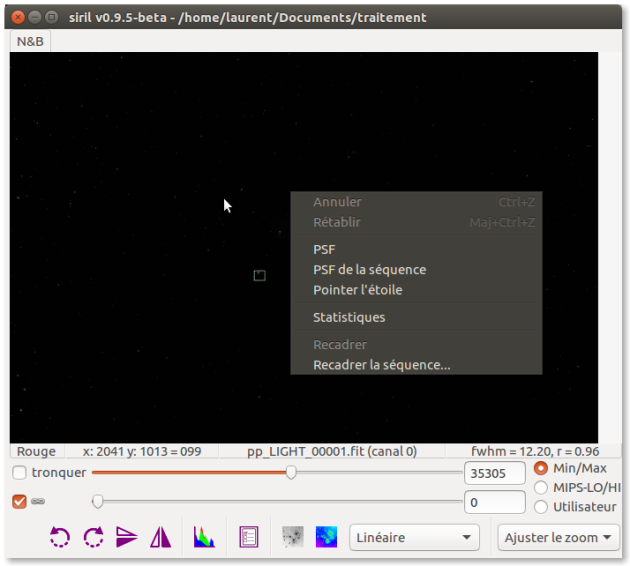
Task: Toggle negative image view icon
Action: [293, 538]
